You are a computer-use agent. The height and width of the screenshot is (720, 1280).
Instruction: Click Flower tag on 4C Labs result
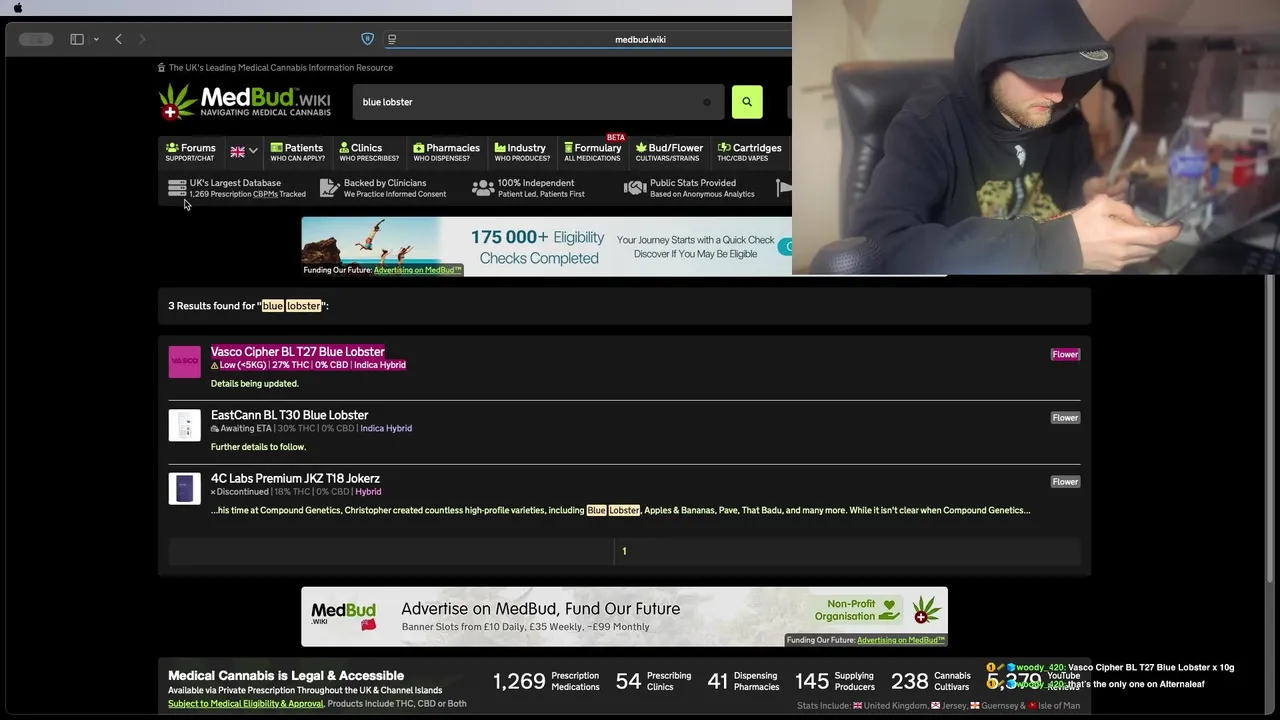point(1065,482)
